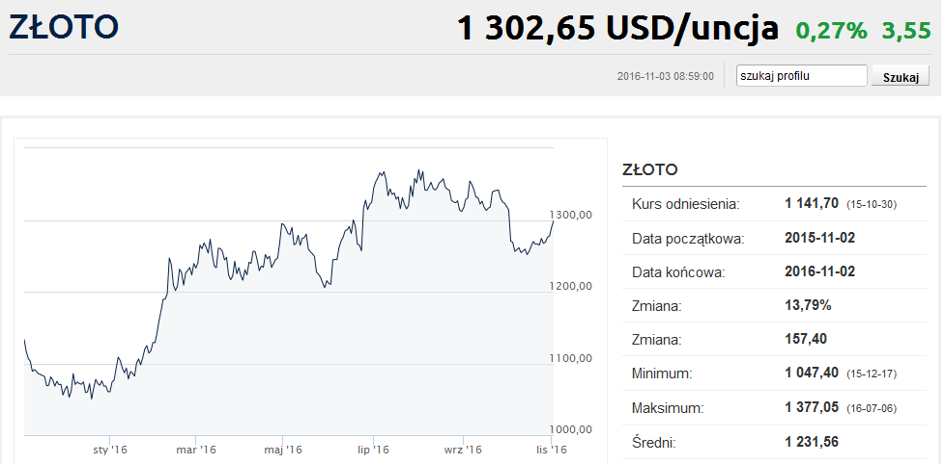Click the chart peak near lip '16
The height and width of the screenshot is (464, 945).
[x=381, y=173]
